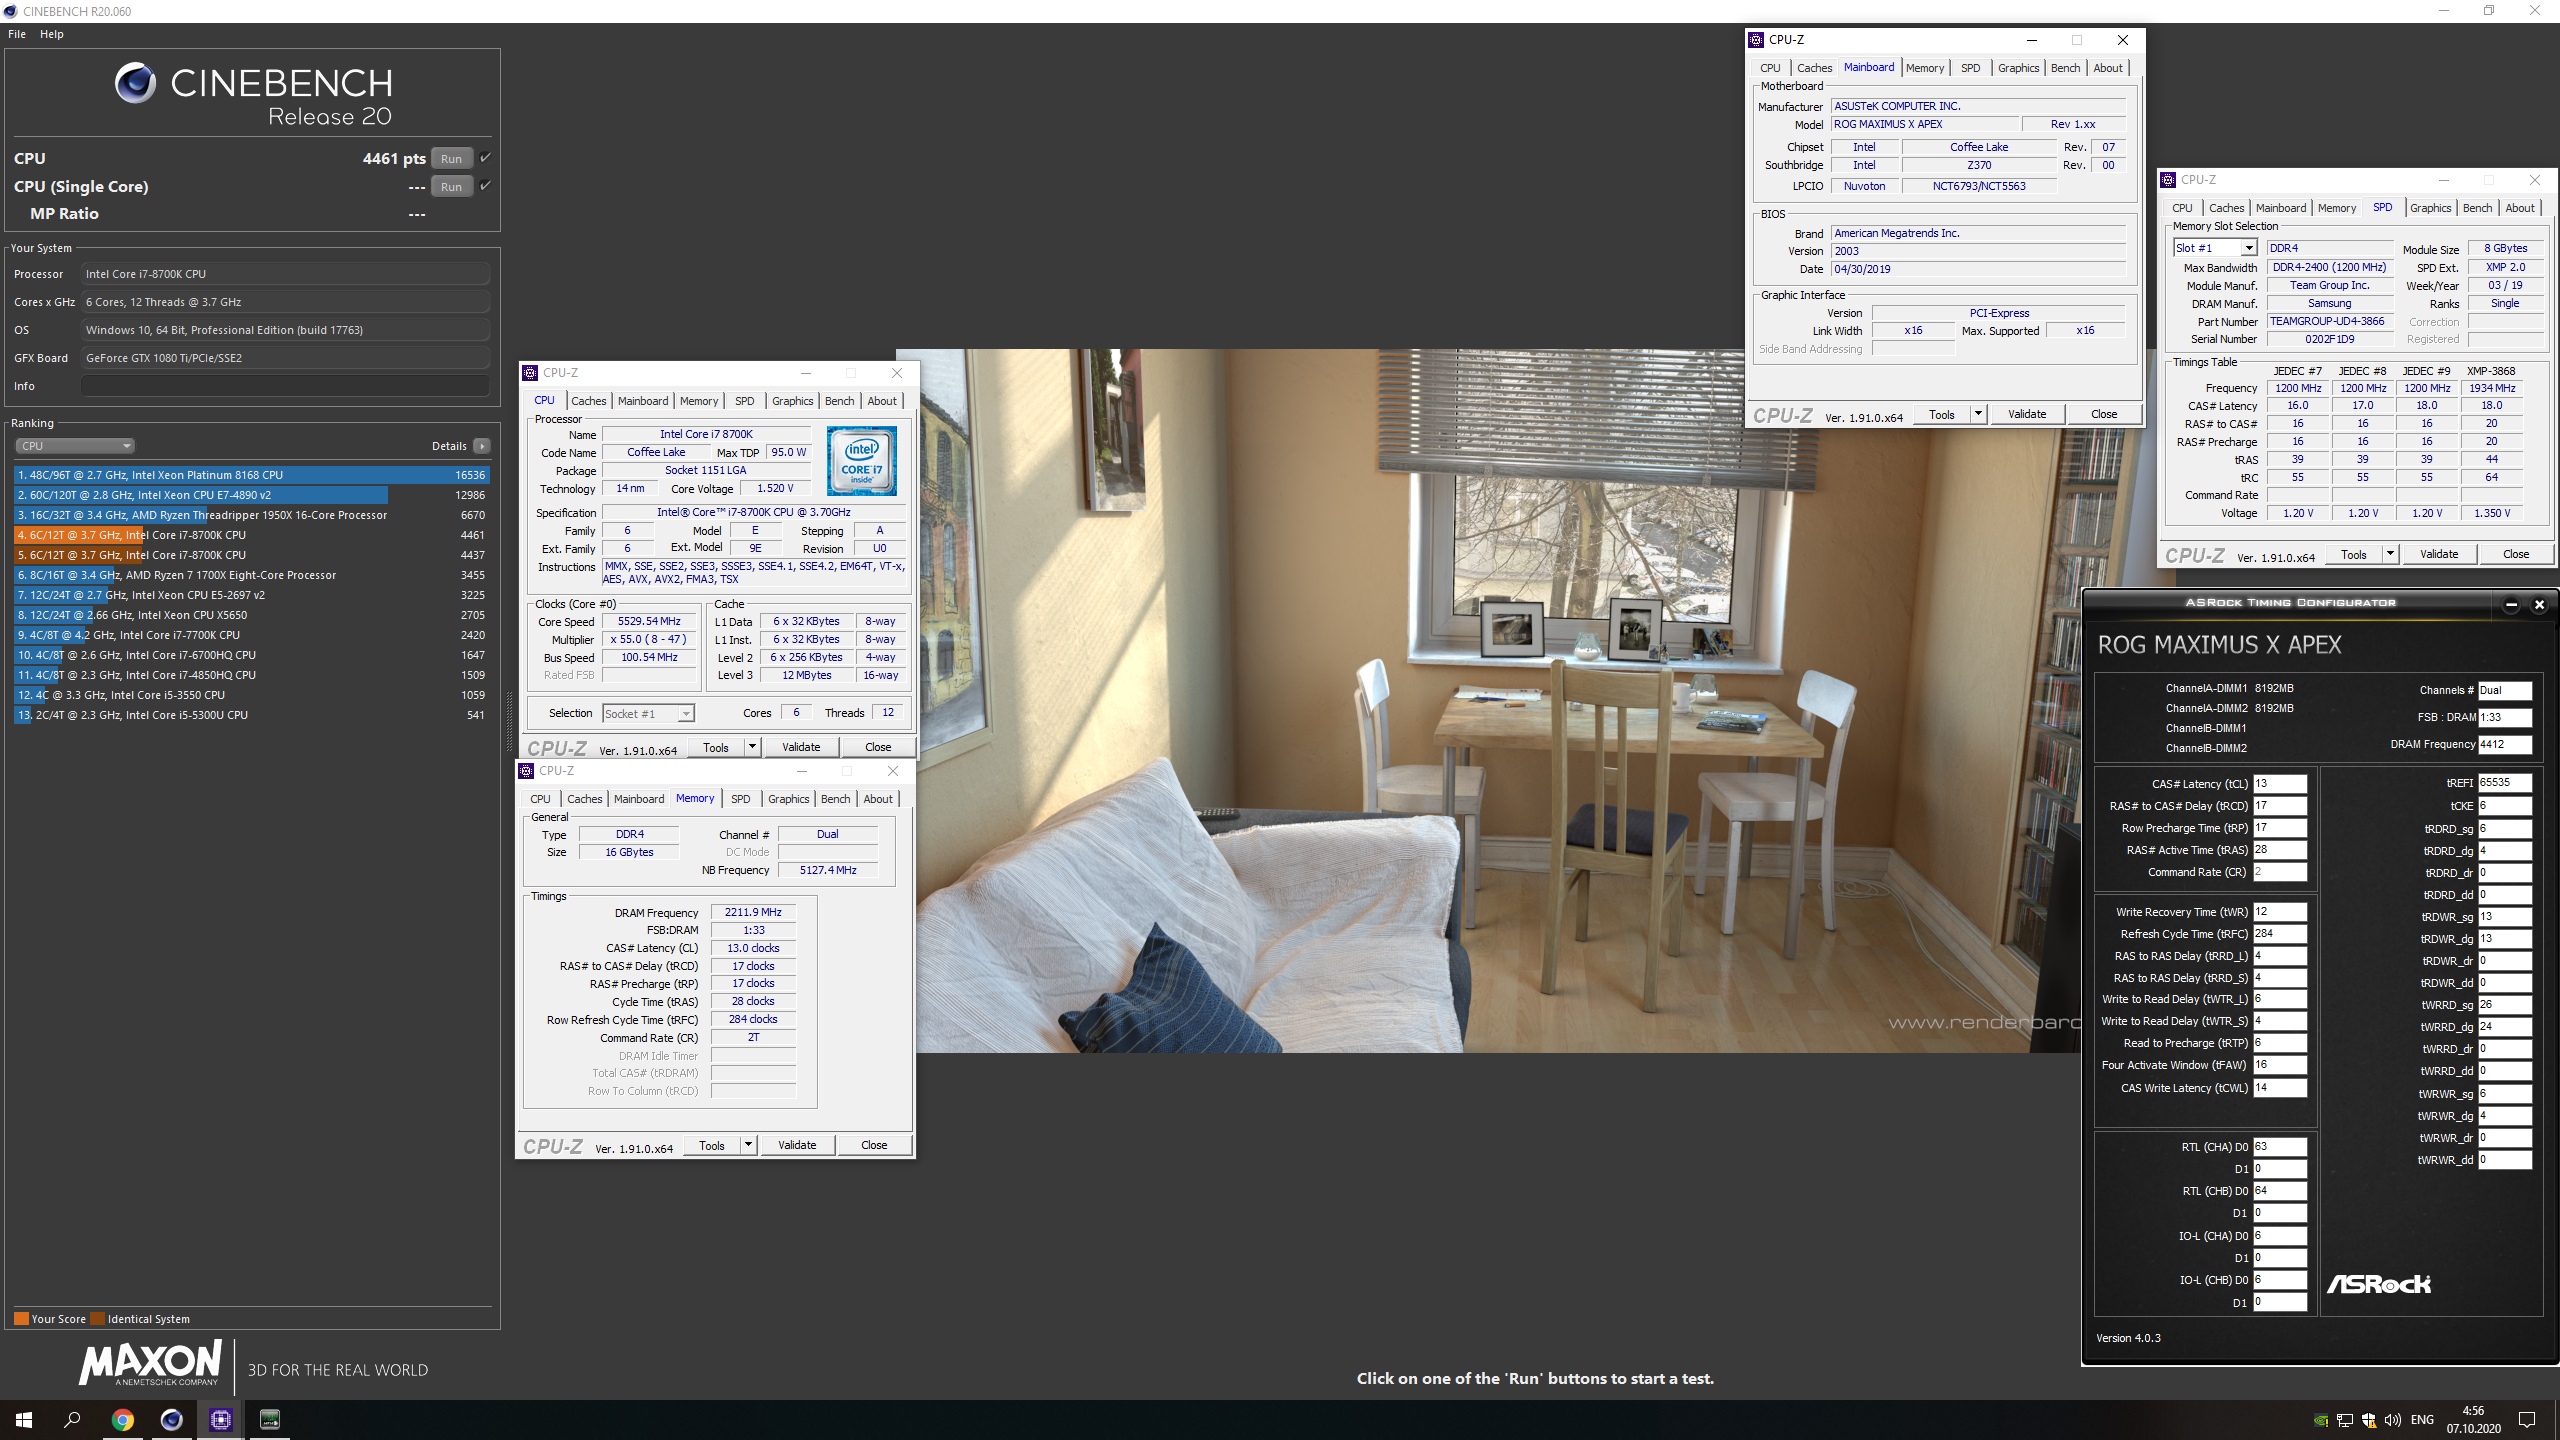
Task: Select the Threadripper 1950X ranking entry
Action: pos(252,515)
